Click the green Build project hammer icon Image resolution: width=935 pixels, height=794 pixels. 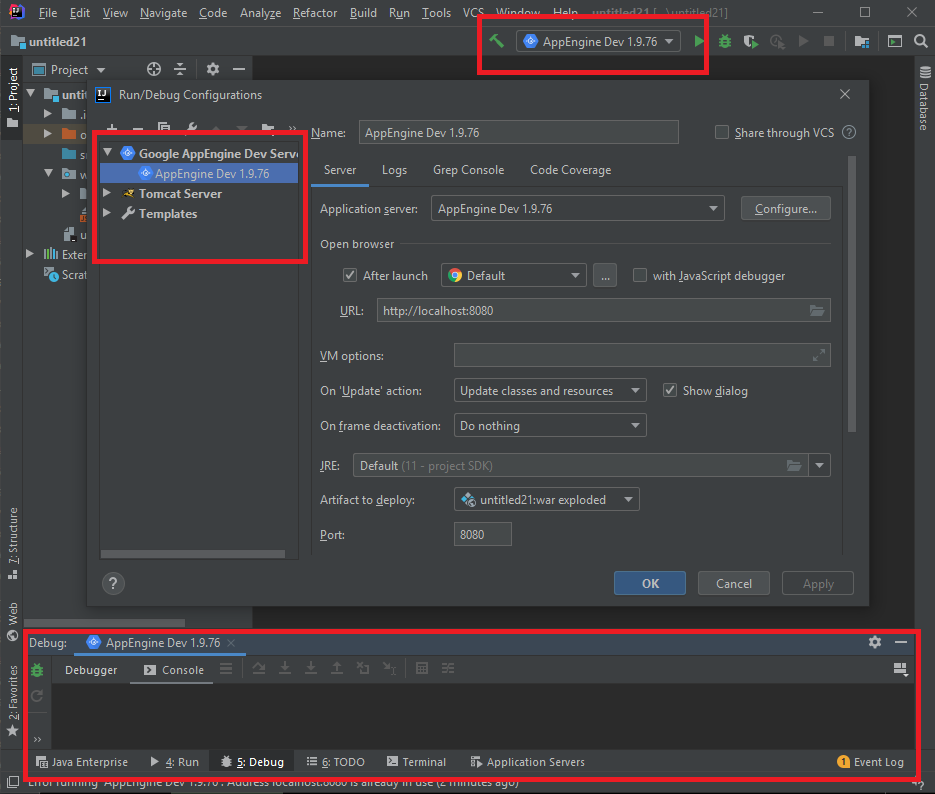coord(496,41)
